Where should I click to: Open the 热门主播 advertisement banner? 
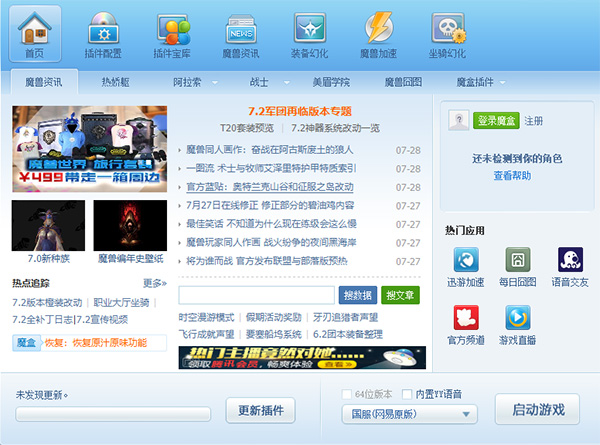pyautogui.click(x=302, y=357)
